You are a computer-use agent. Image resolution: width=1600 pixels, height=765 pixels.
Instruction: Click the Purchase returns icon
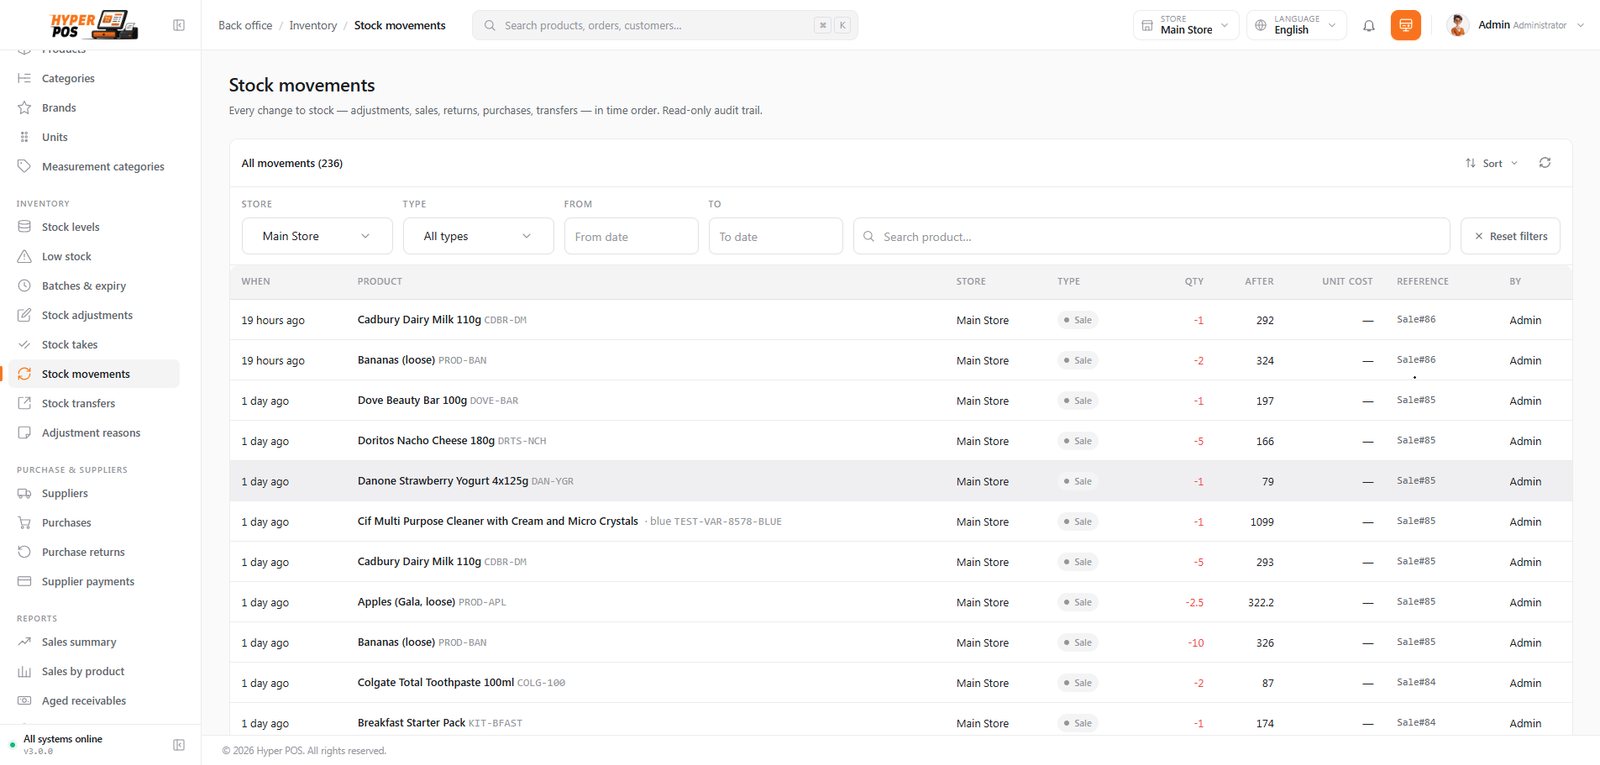pyautogui.click(x=24, y=552)
